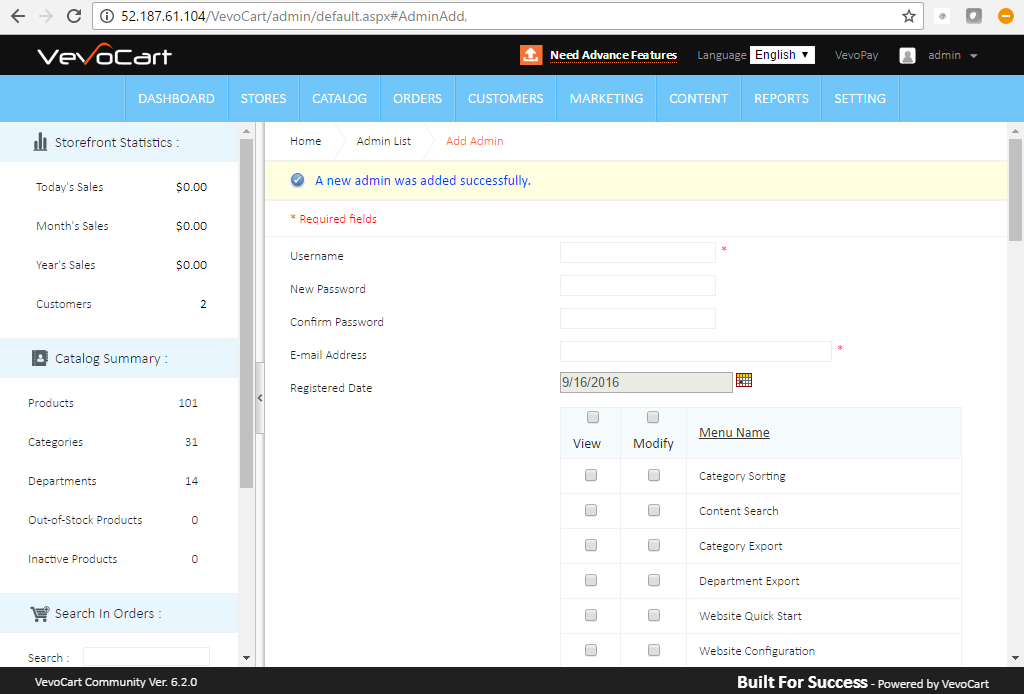Click the browser back arrow
This screenshot has width=1024, height=694.
tap(18, 16)
